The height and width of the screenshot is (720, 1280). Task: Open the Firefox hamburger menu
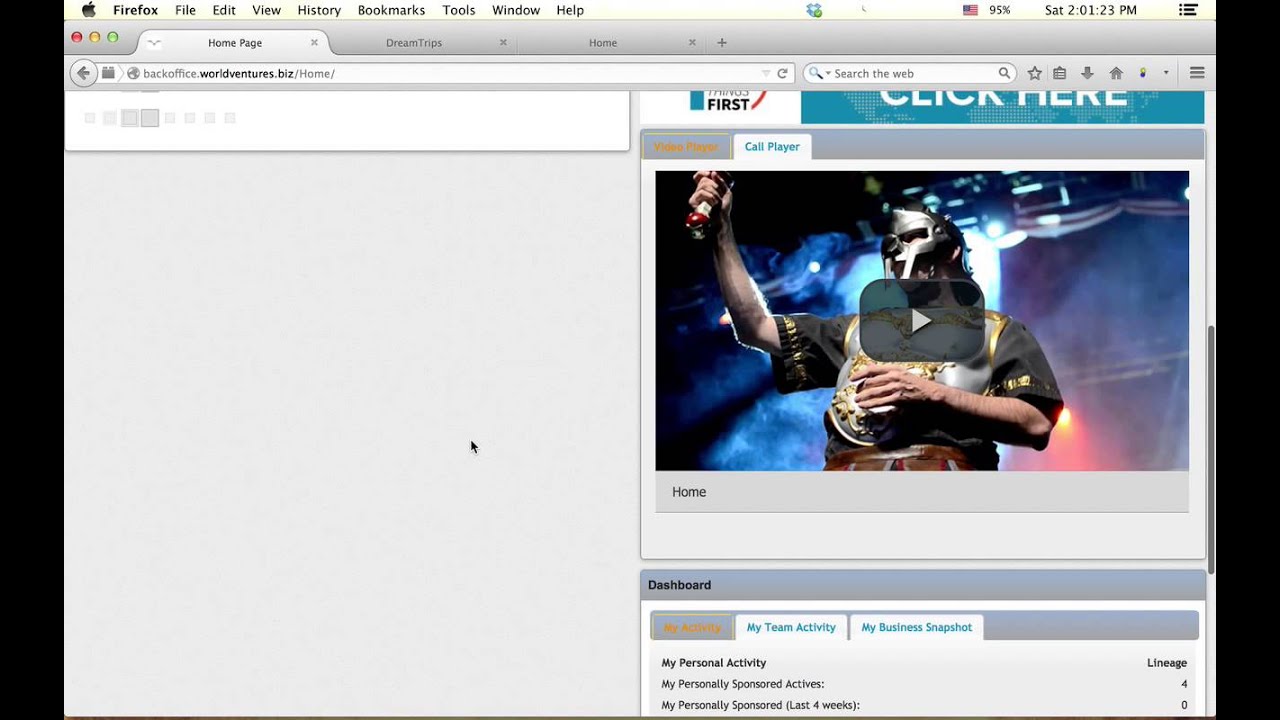[x=1197, y=73]
